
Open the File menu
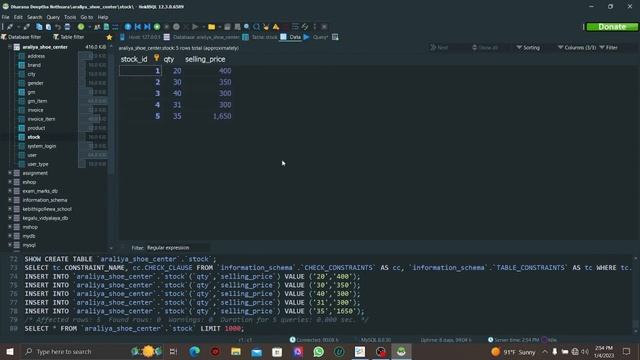pos(6,17)
